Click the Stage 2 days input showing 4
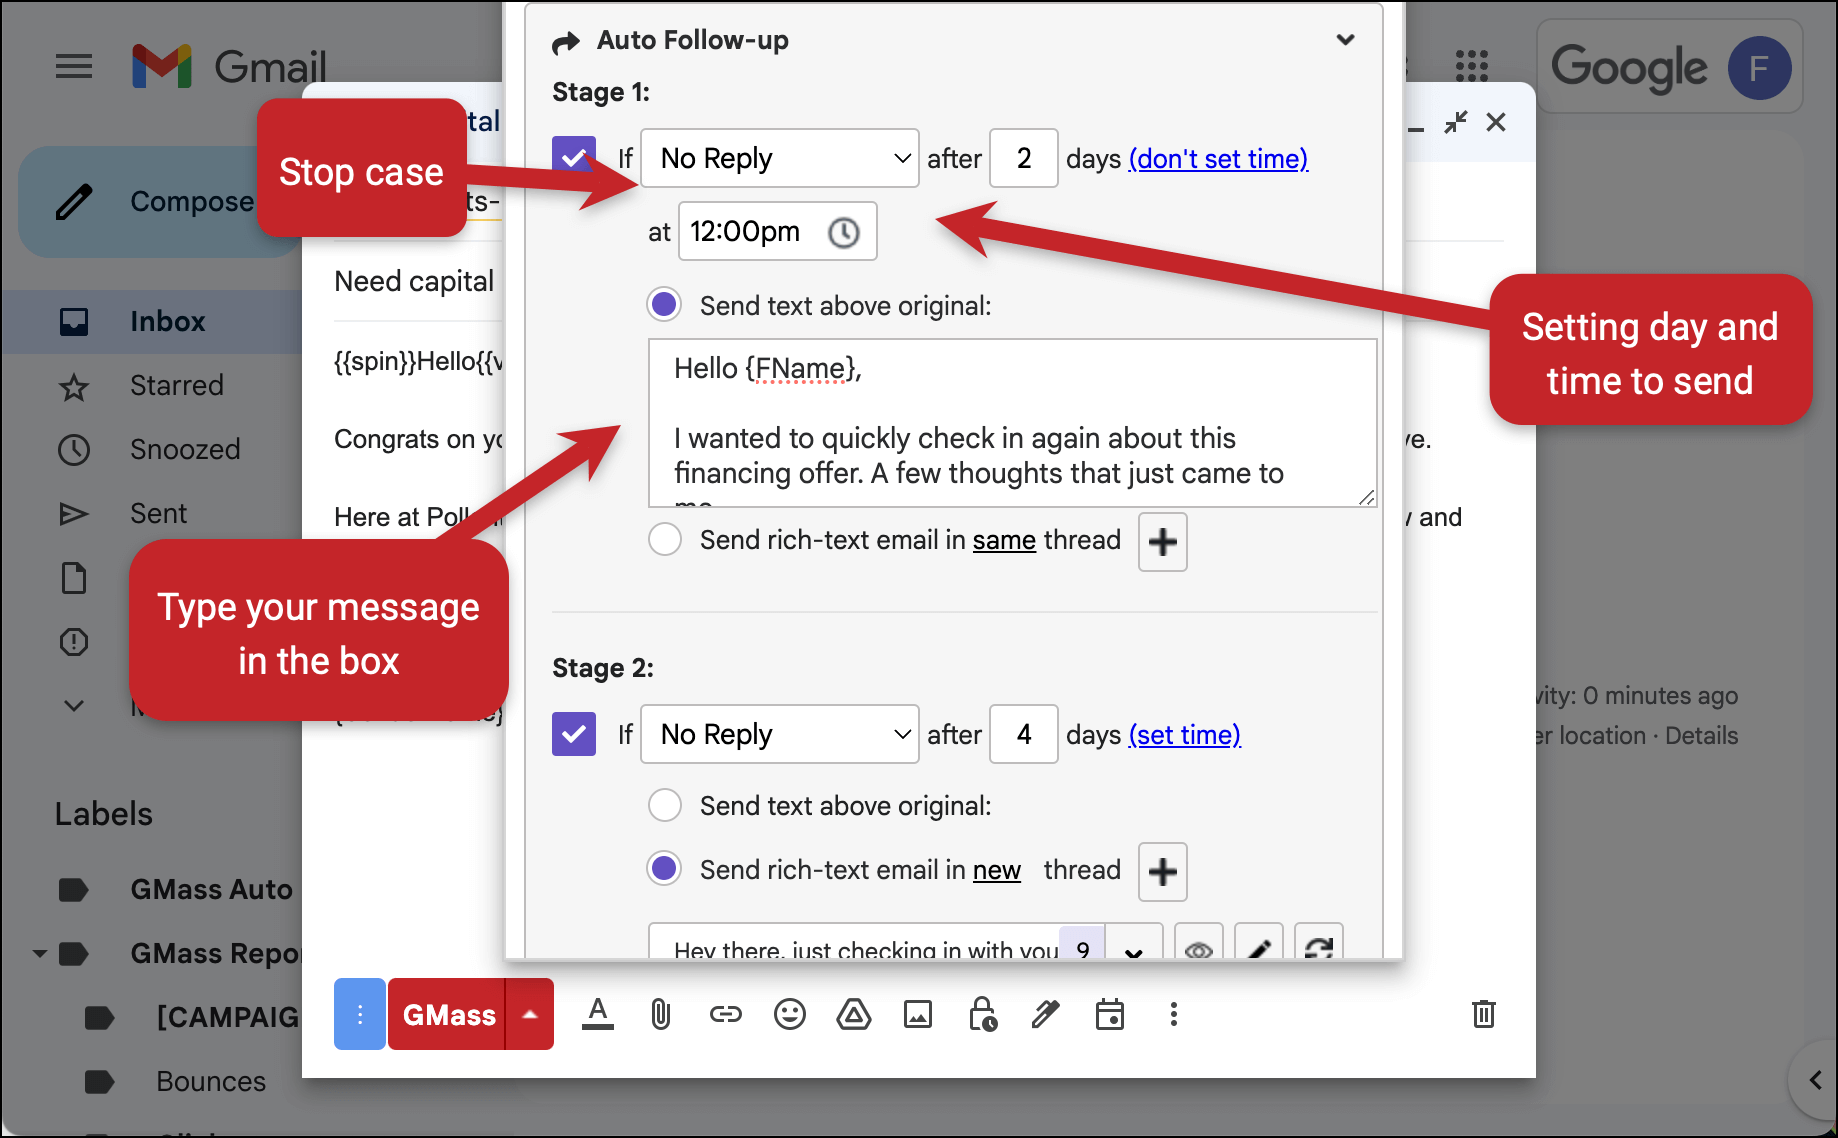 coord(1024,734)
